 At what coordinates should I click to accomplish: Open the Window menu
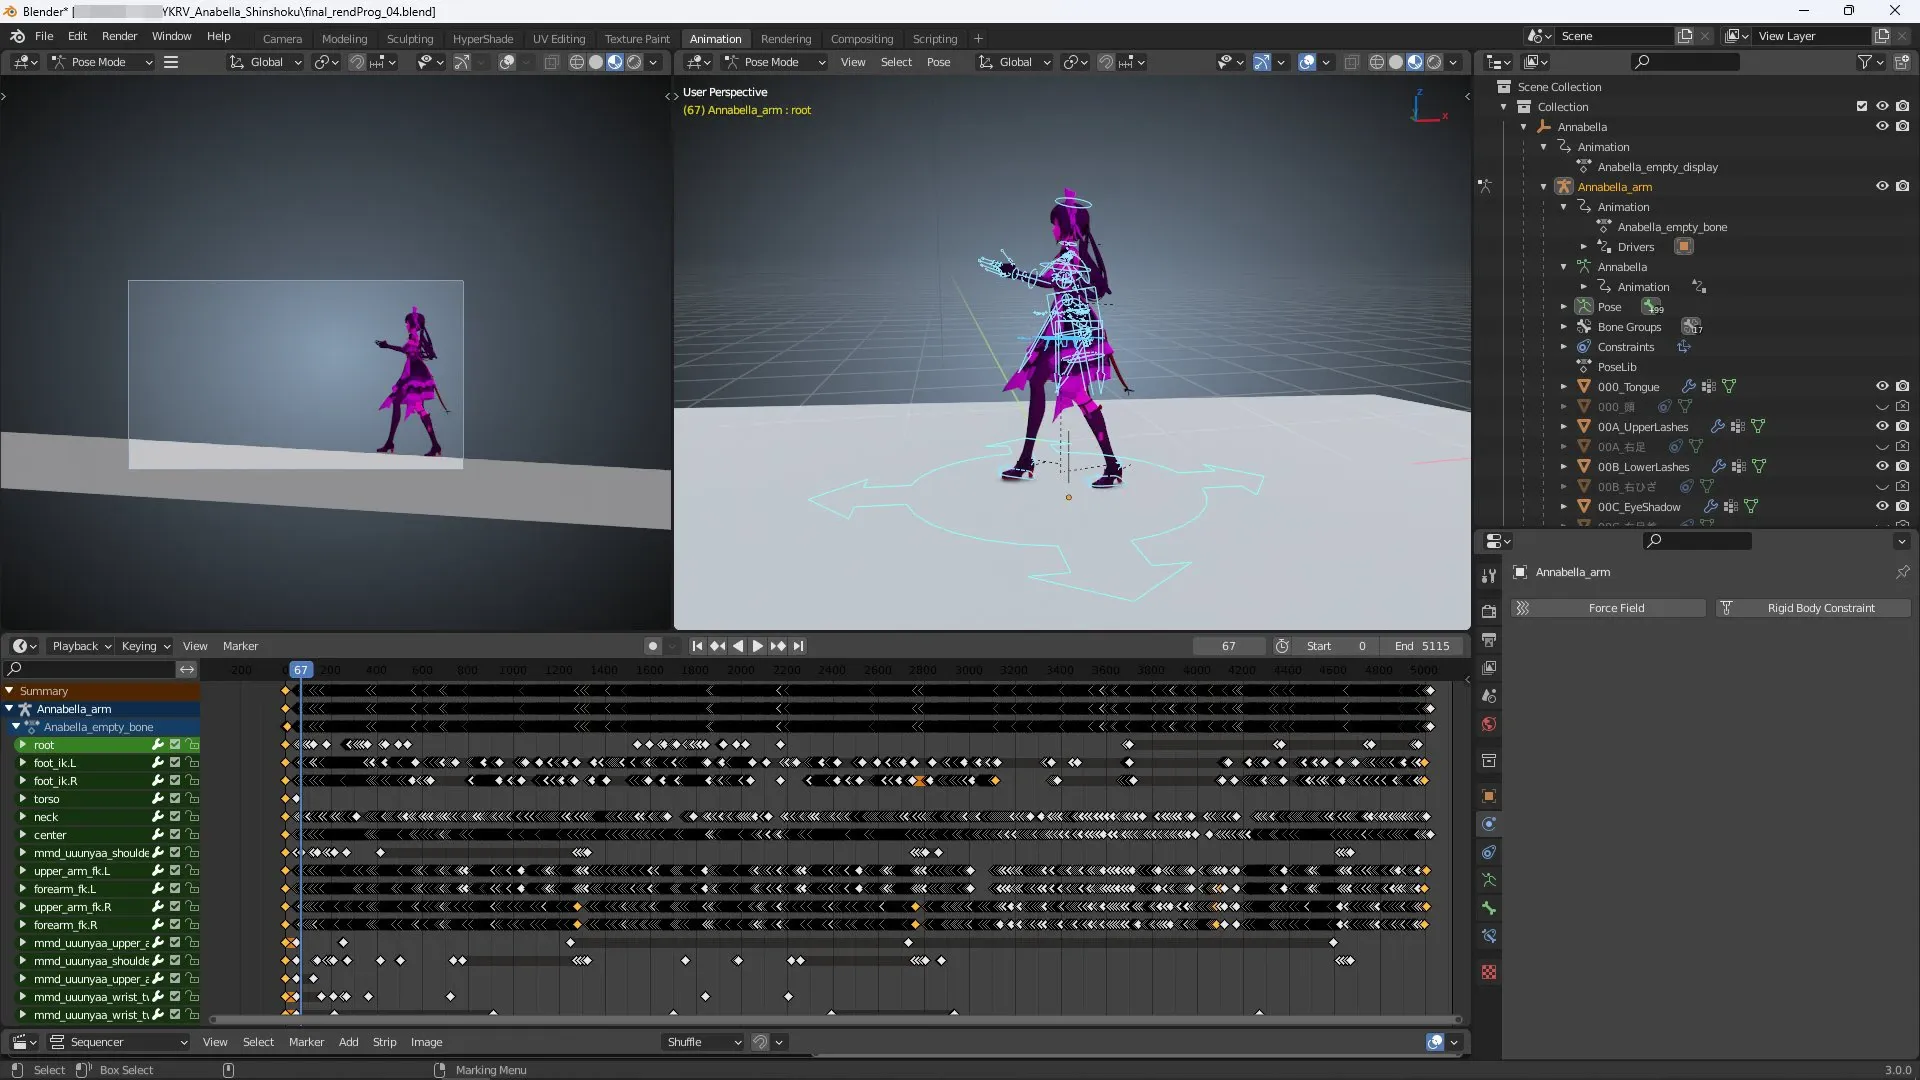point(171,37)
